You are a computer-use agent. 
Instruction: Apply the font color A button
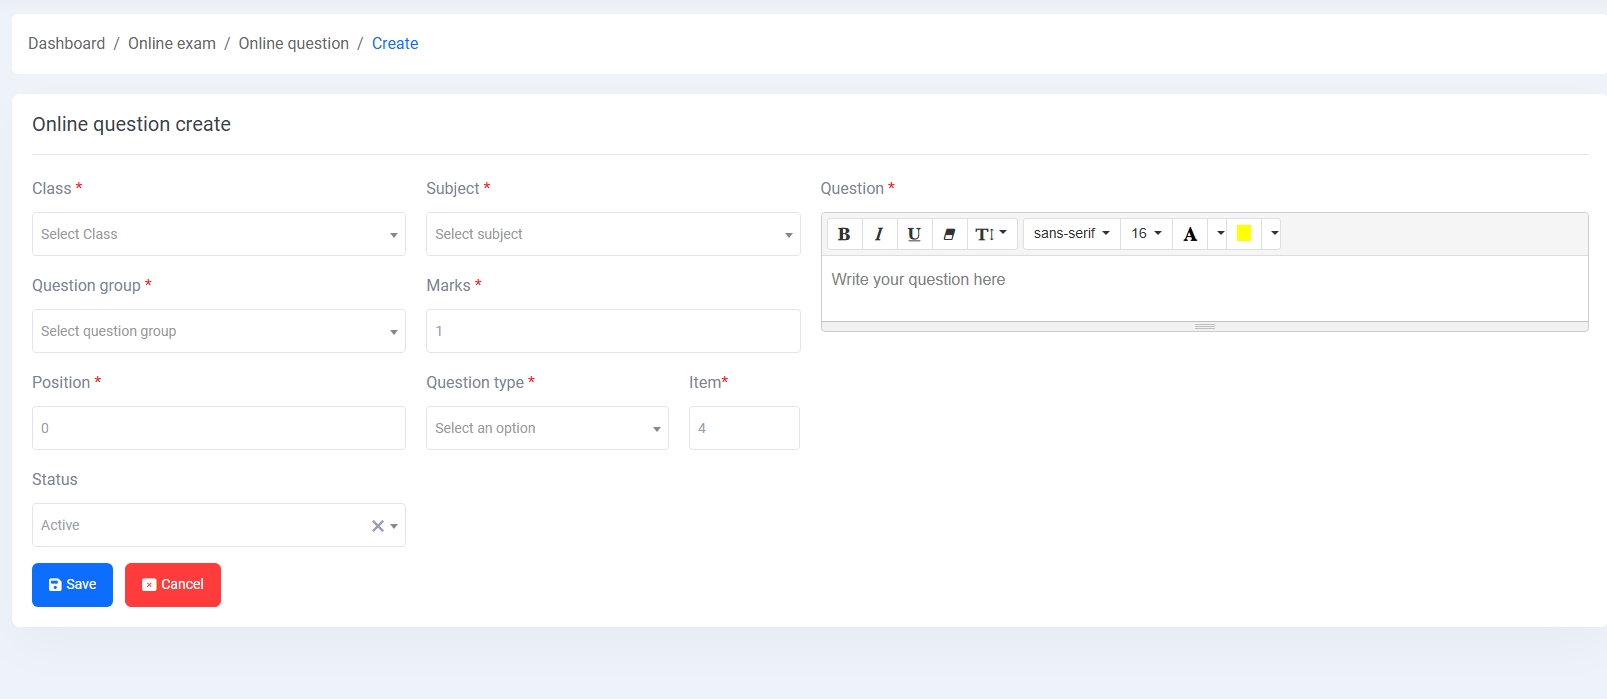1190,234
